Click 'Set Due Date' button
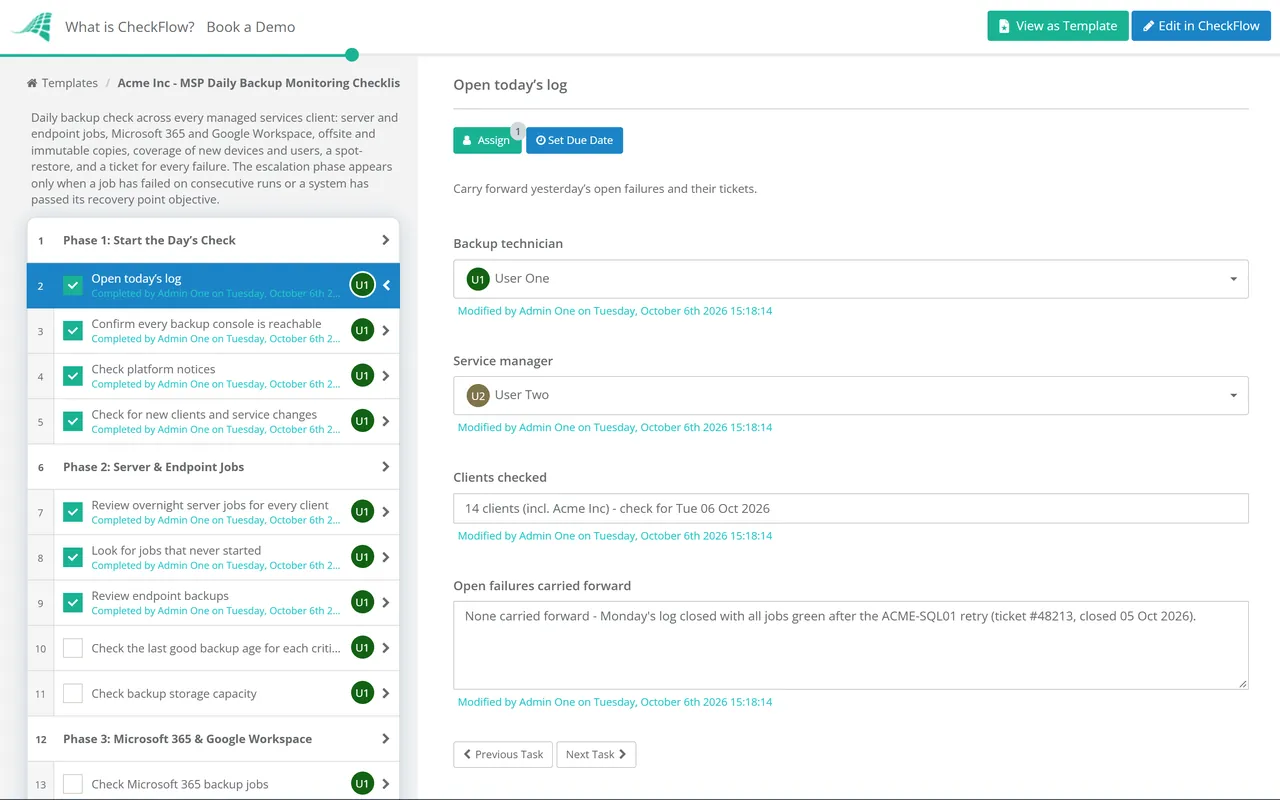 pyautogui.click(x=575, y=140)
